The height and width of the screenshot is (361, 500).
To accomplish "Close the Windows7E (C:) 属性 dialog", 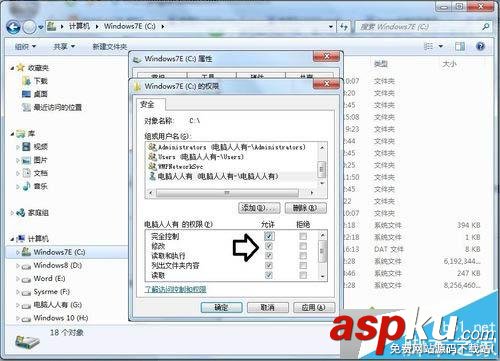I will 326,56.
